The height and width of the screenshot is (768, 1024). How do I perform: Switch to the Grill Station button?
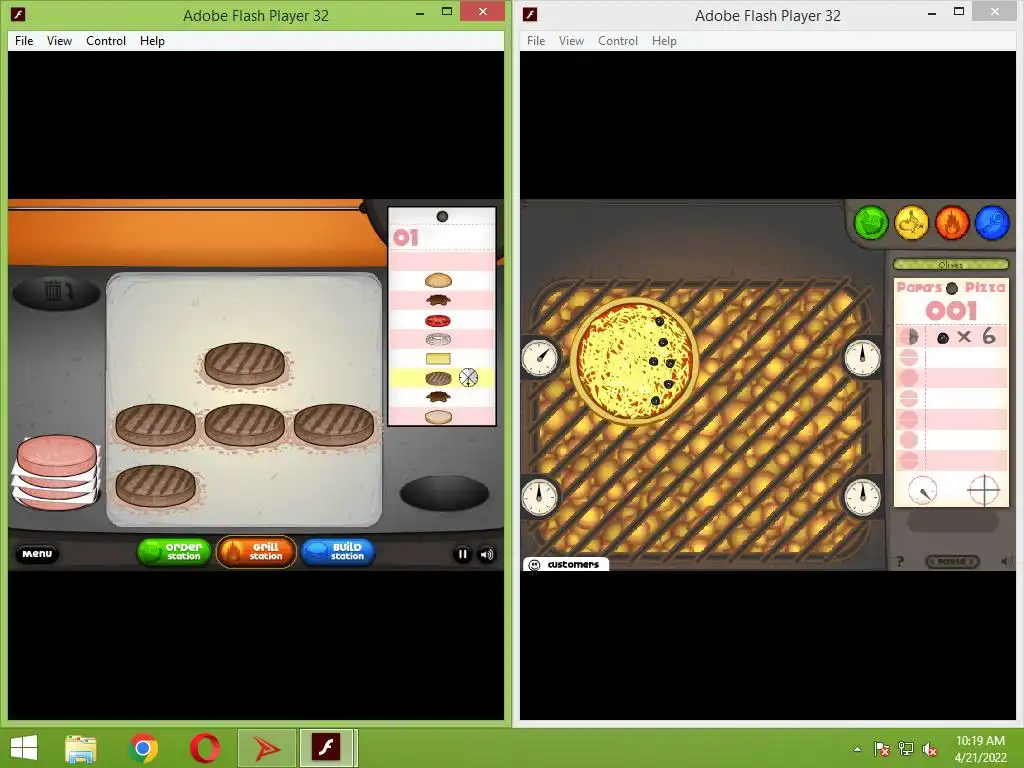256,552
